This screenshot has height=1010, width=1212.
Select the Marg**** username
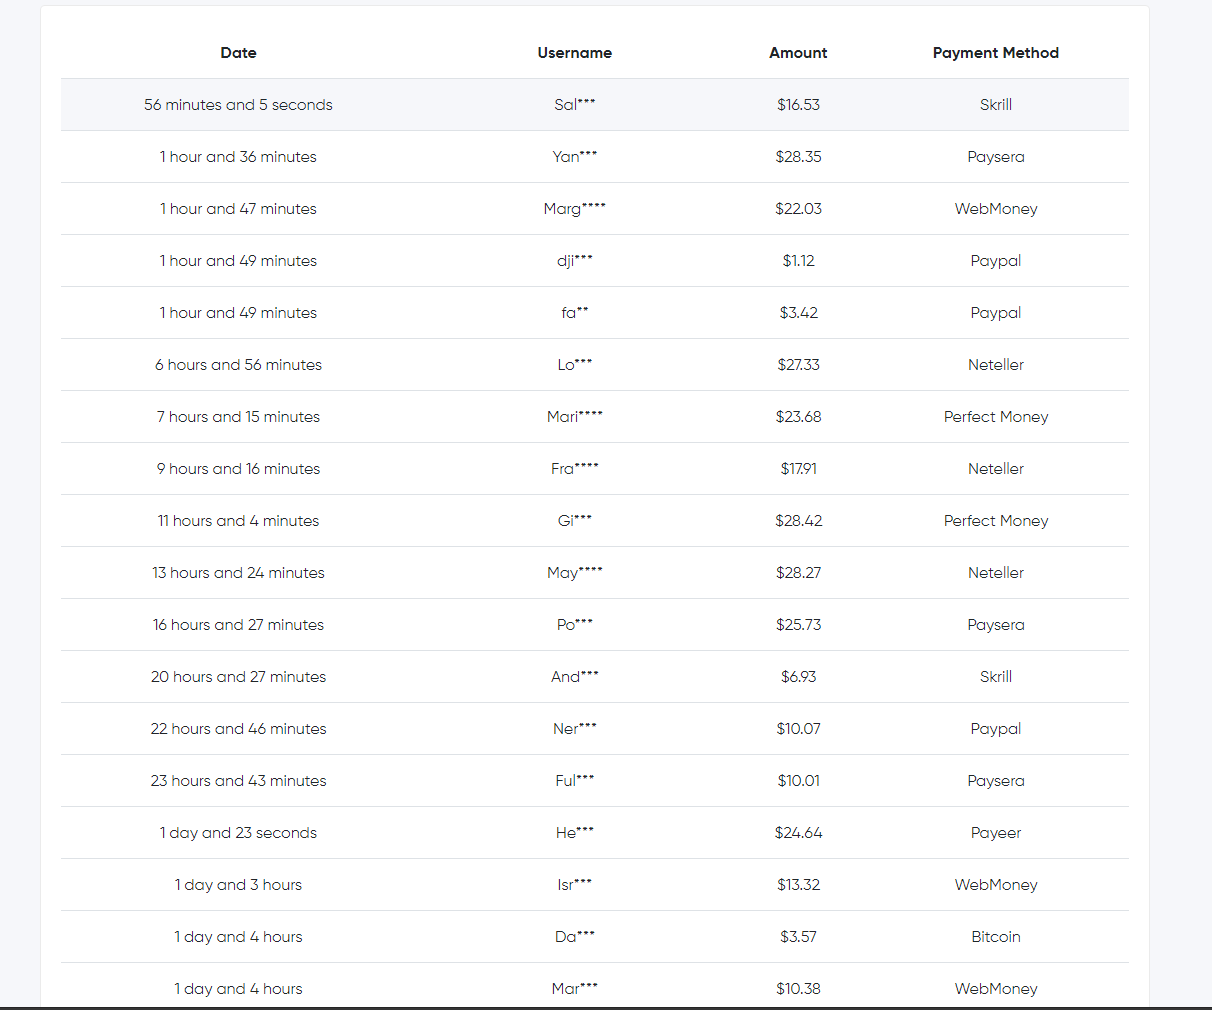coord(575,209)
